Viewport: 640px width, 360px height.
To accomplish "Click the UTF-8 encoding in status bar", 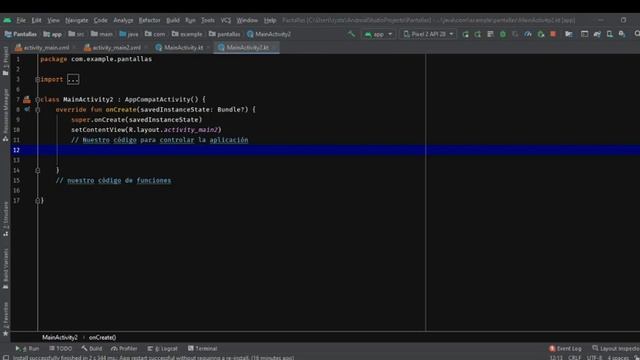I will click(x=594, y=358).
